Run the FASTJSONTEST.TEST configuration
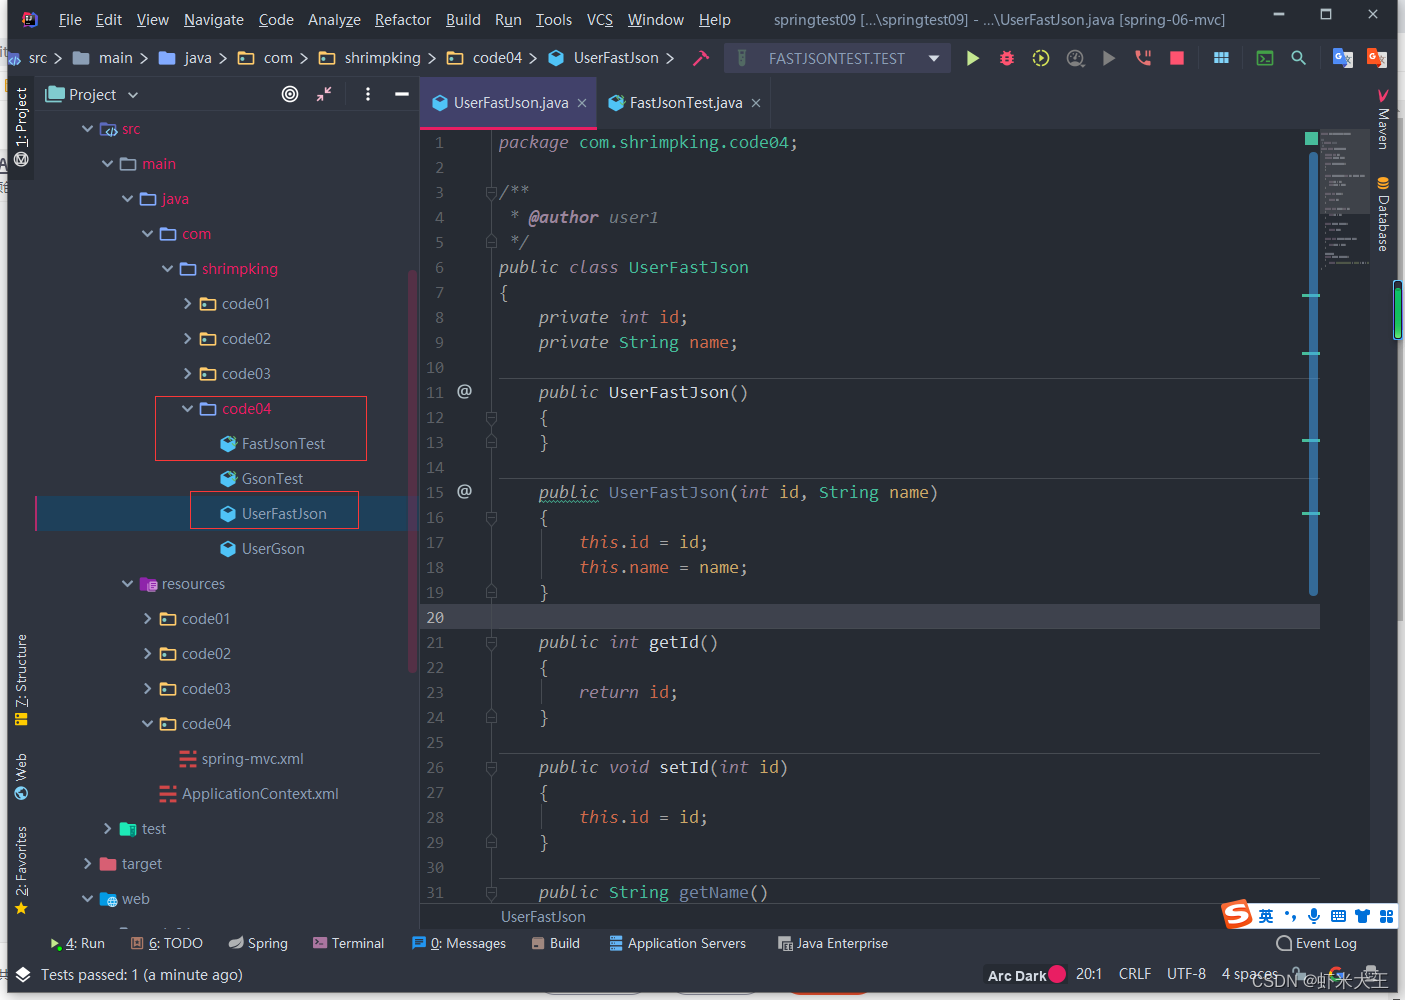The height and width of the screenshot is (1000, 1405). [x=972, y=58]
